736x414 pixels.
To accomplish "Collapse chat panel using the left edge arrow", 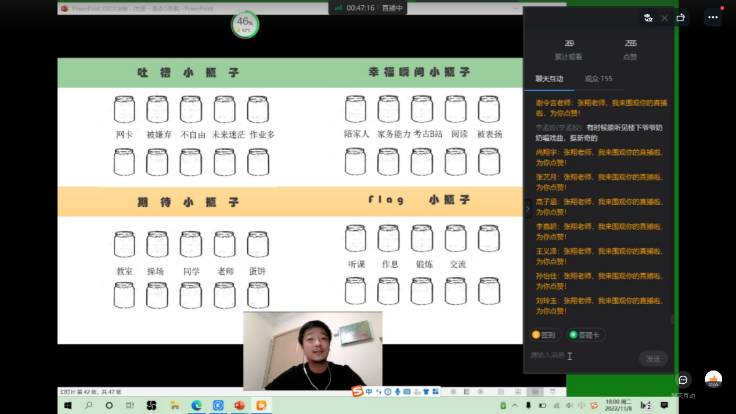I will click(527, 208).
